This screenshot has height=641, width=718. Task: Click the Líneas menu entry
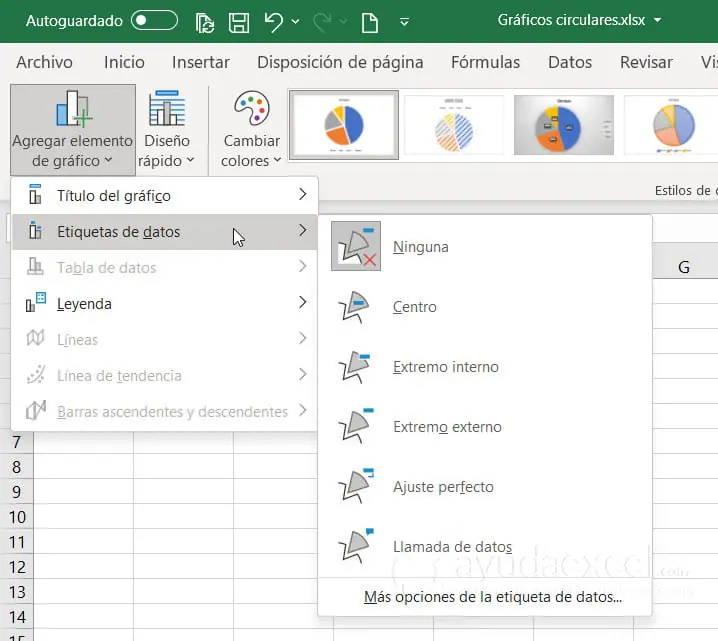pyautogui.click(x=165, y=340)
